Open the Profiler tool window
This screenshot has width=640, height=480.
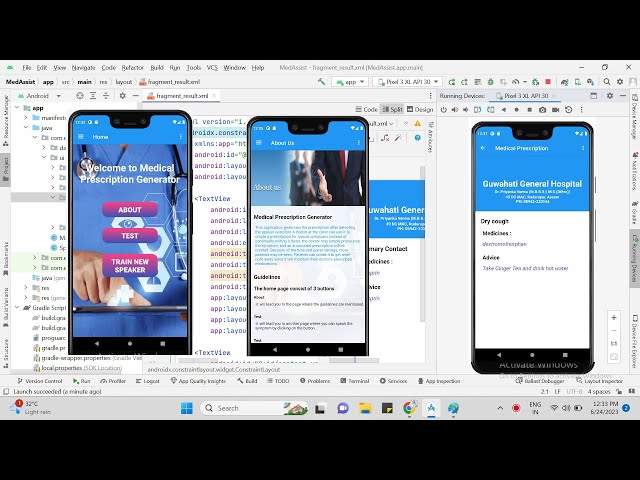(x=113, y=381)
